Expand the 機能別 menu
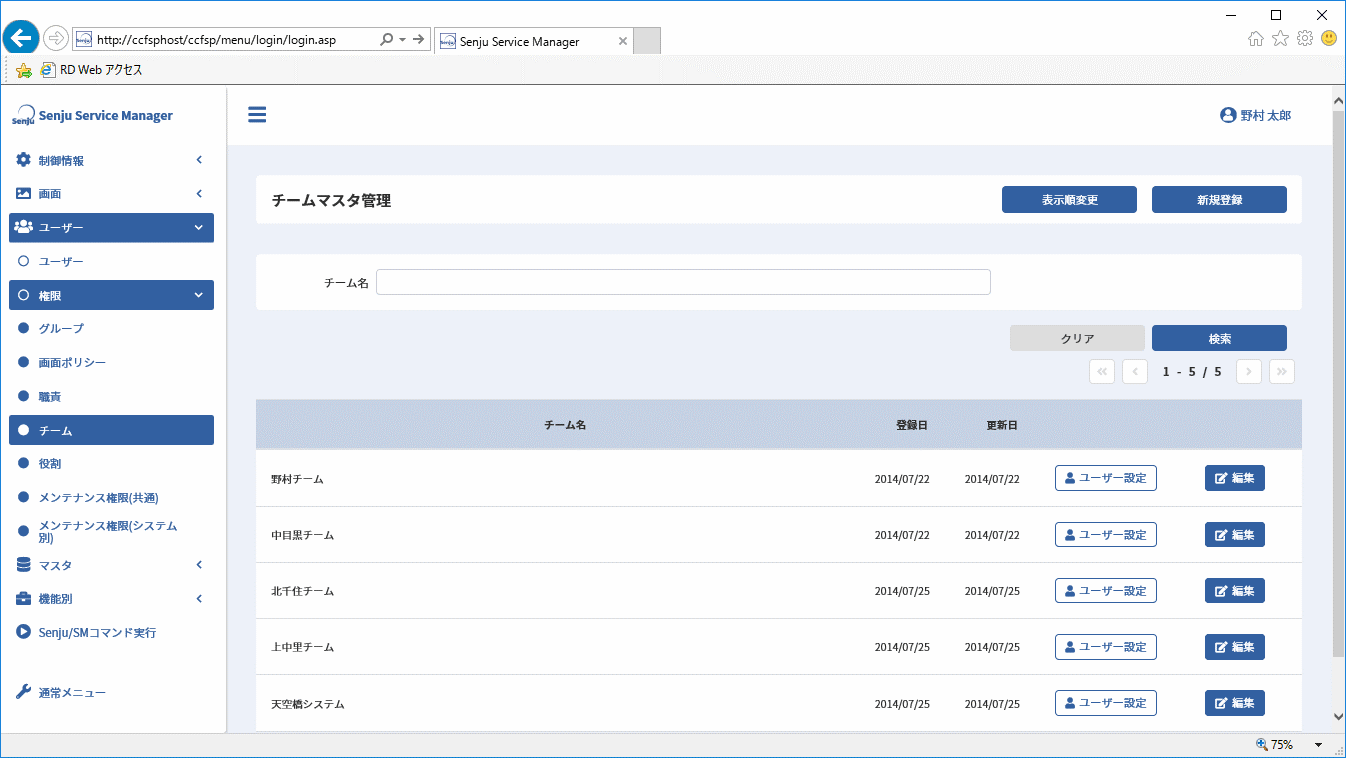 click(x=111, y=599)
